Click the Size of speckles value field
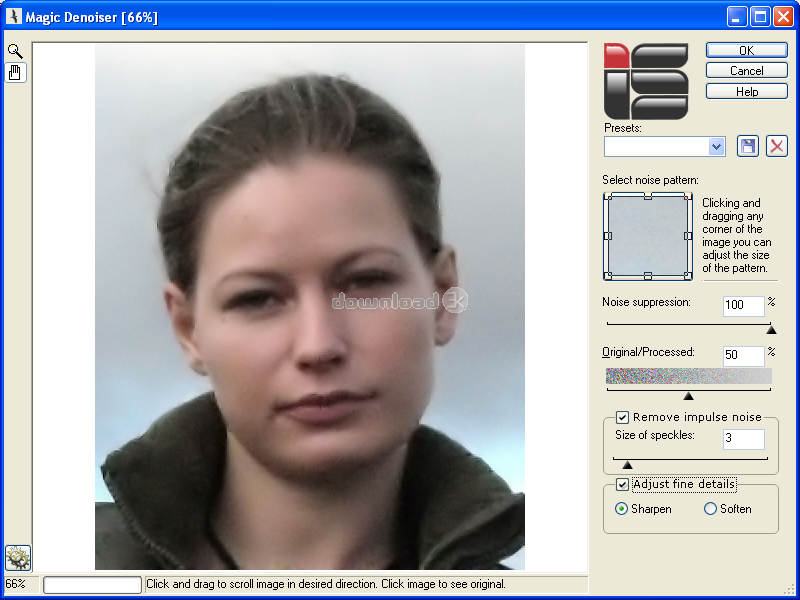The height and width of the screenshot is (600, 800). pos(744,439)
